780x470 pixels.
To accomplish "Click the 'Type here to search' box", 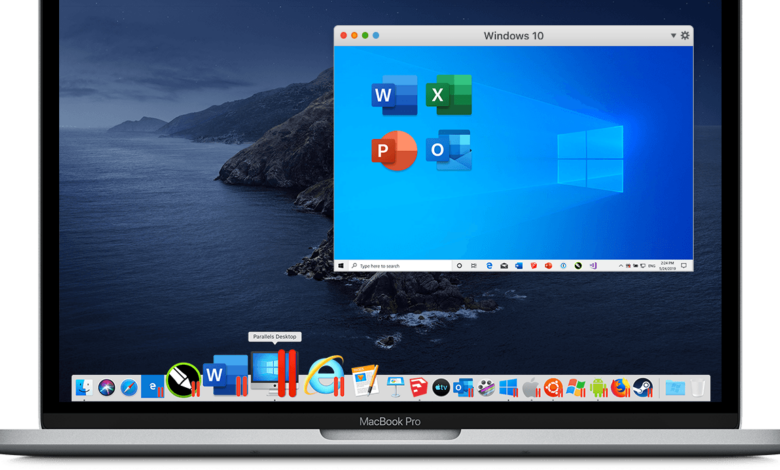I will click(398, 266).
